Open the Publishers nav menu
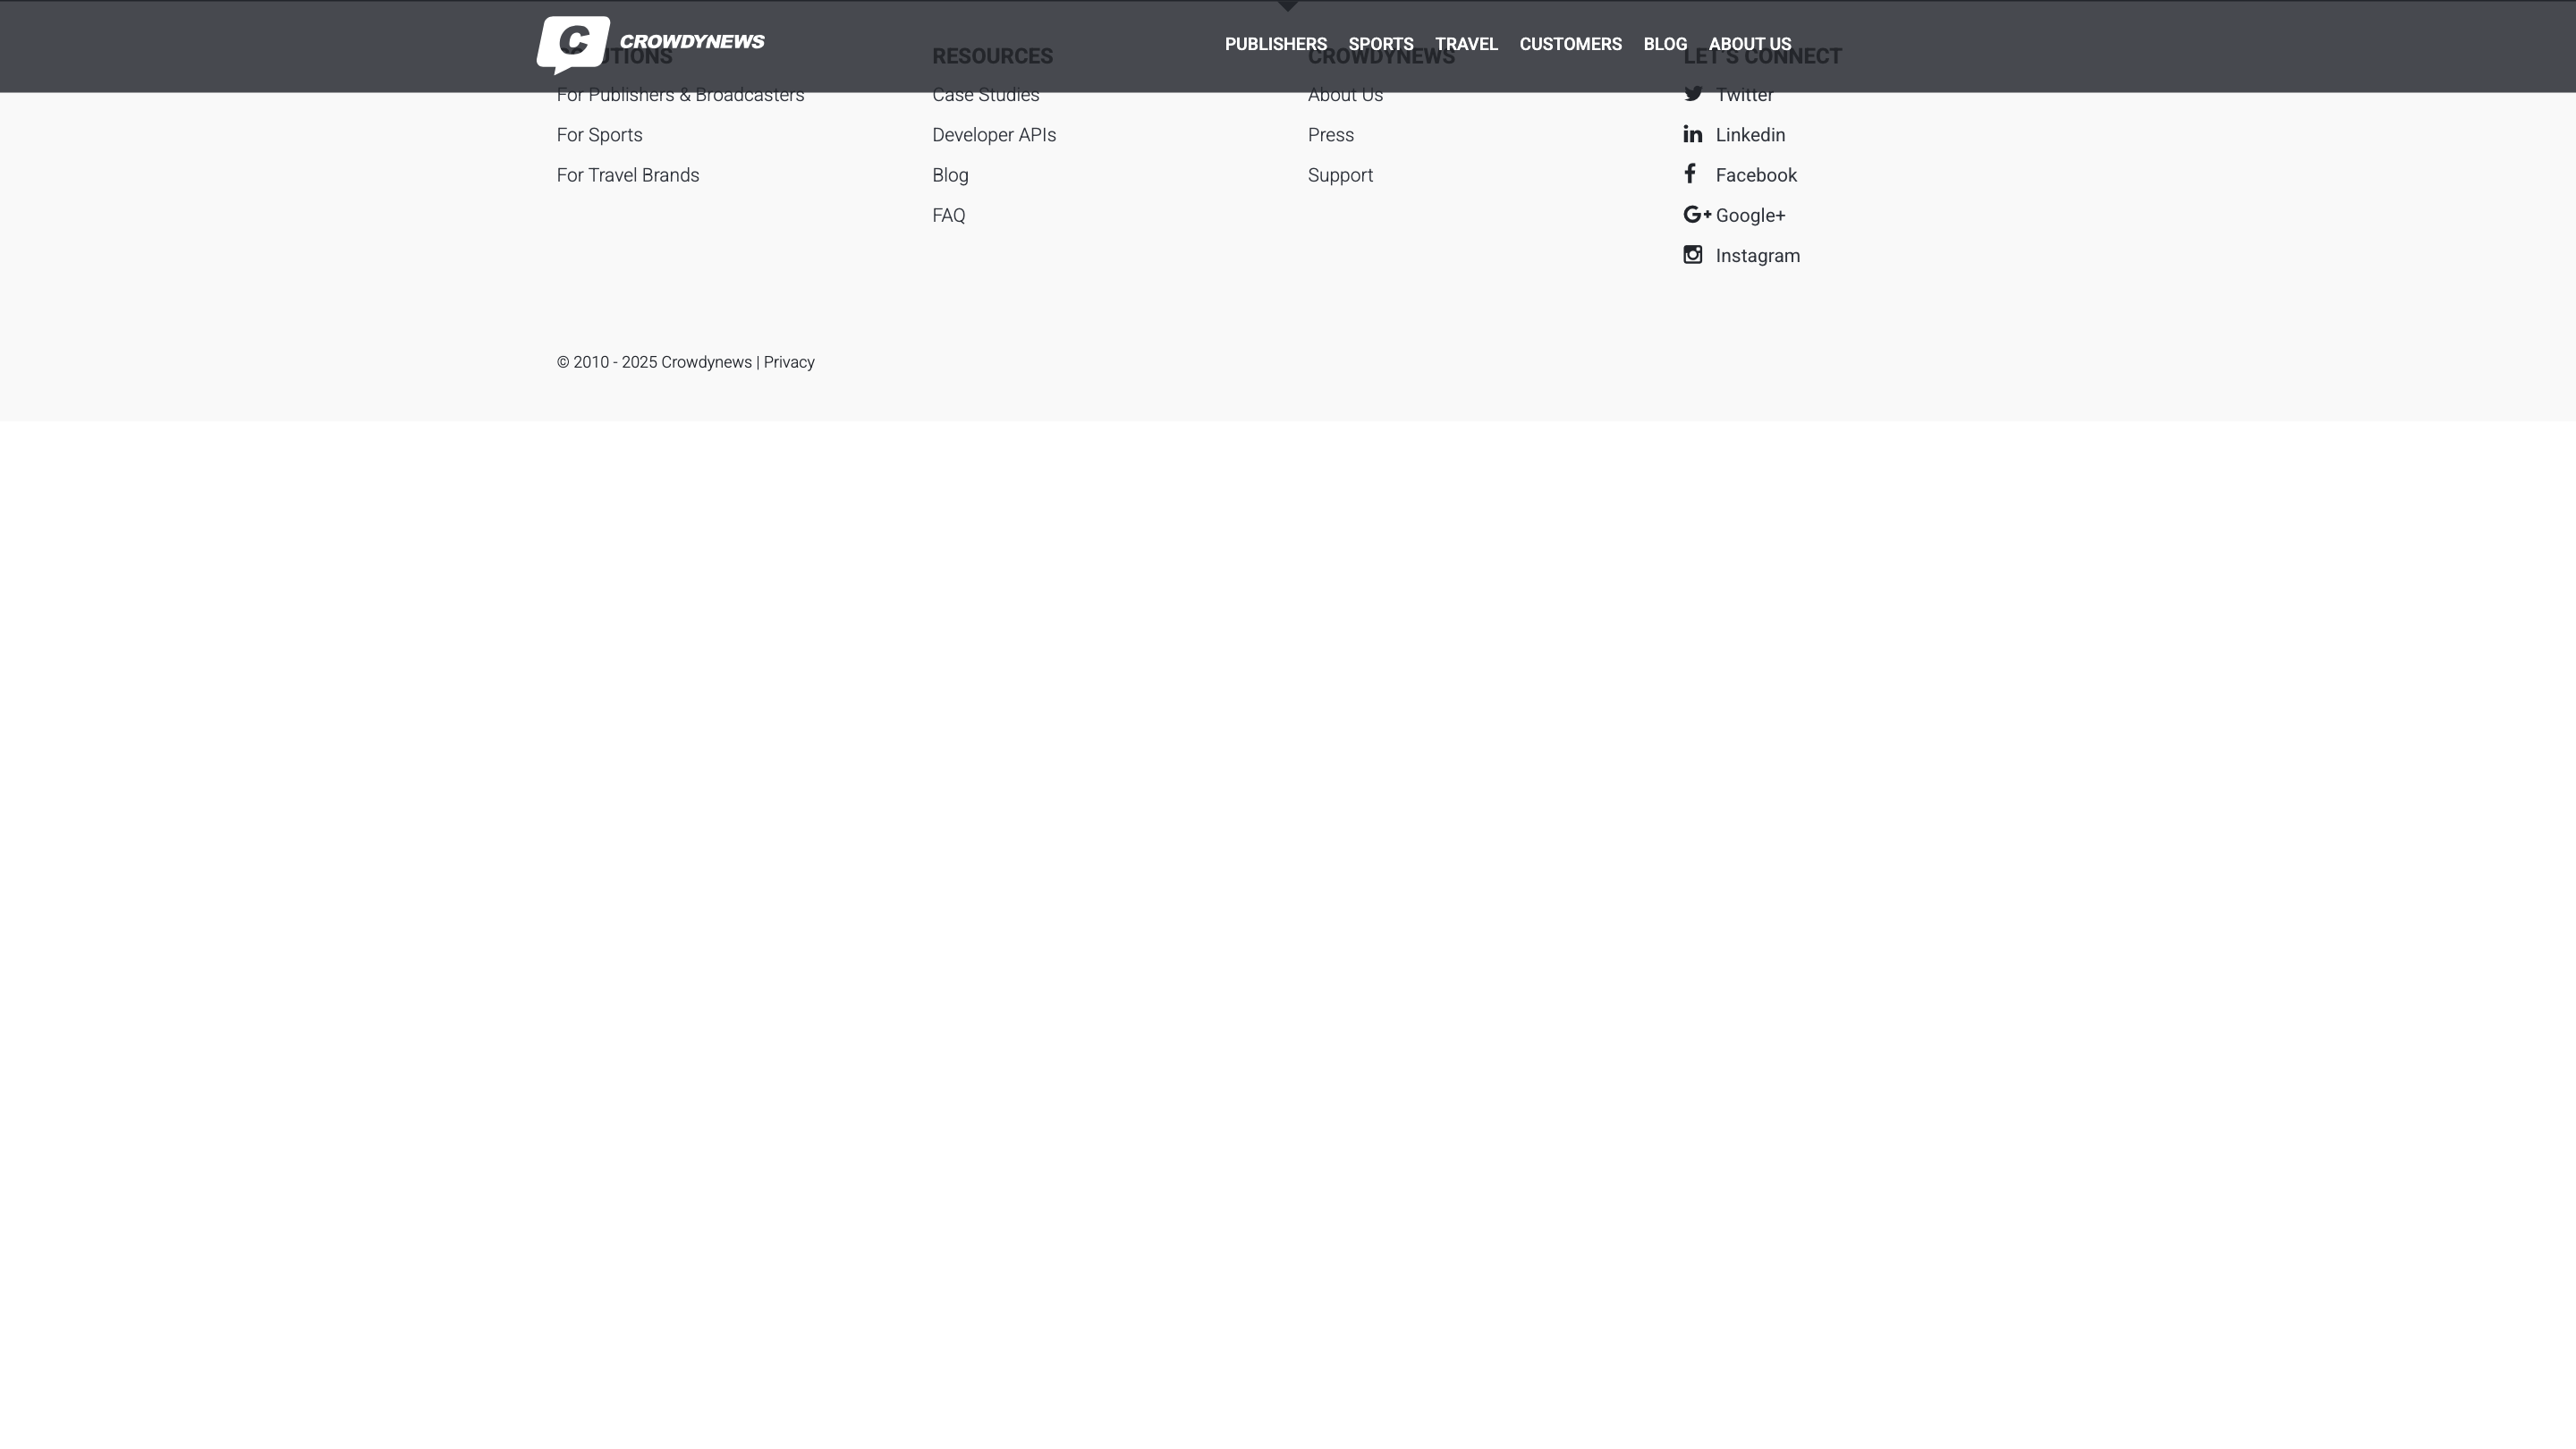 coord(1275,44)
